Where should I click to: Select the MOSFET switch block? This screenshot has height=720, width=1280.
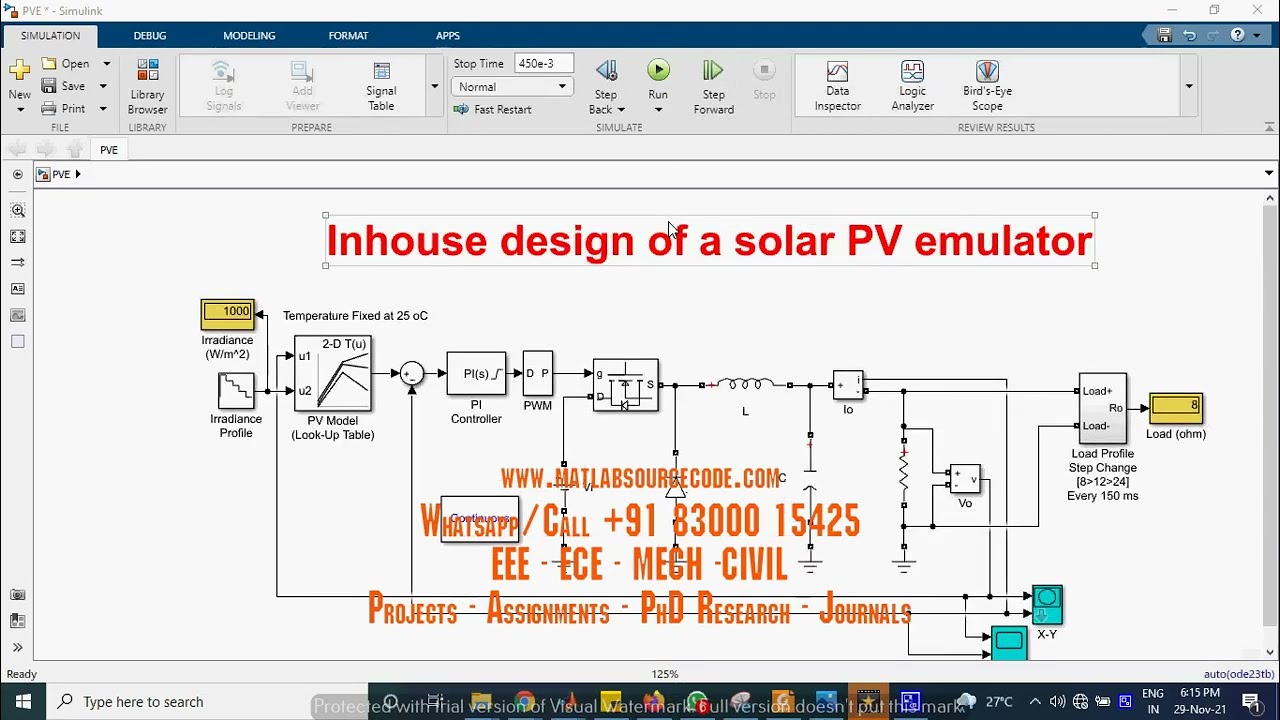point(626,385)
